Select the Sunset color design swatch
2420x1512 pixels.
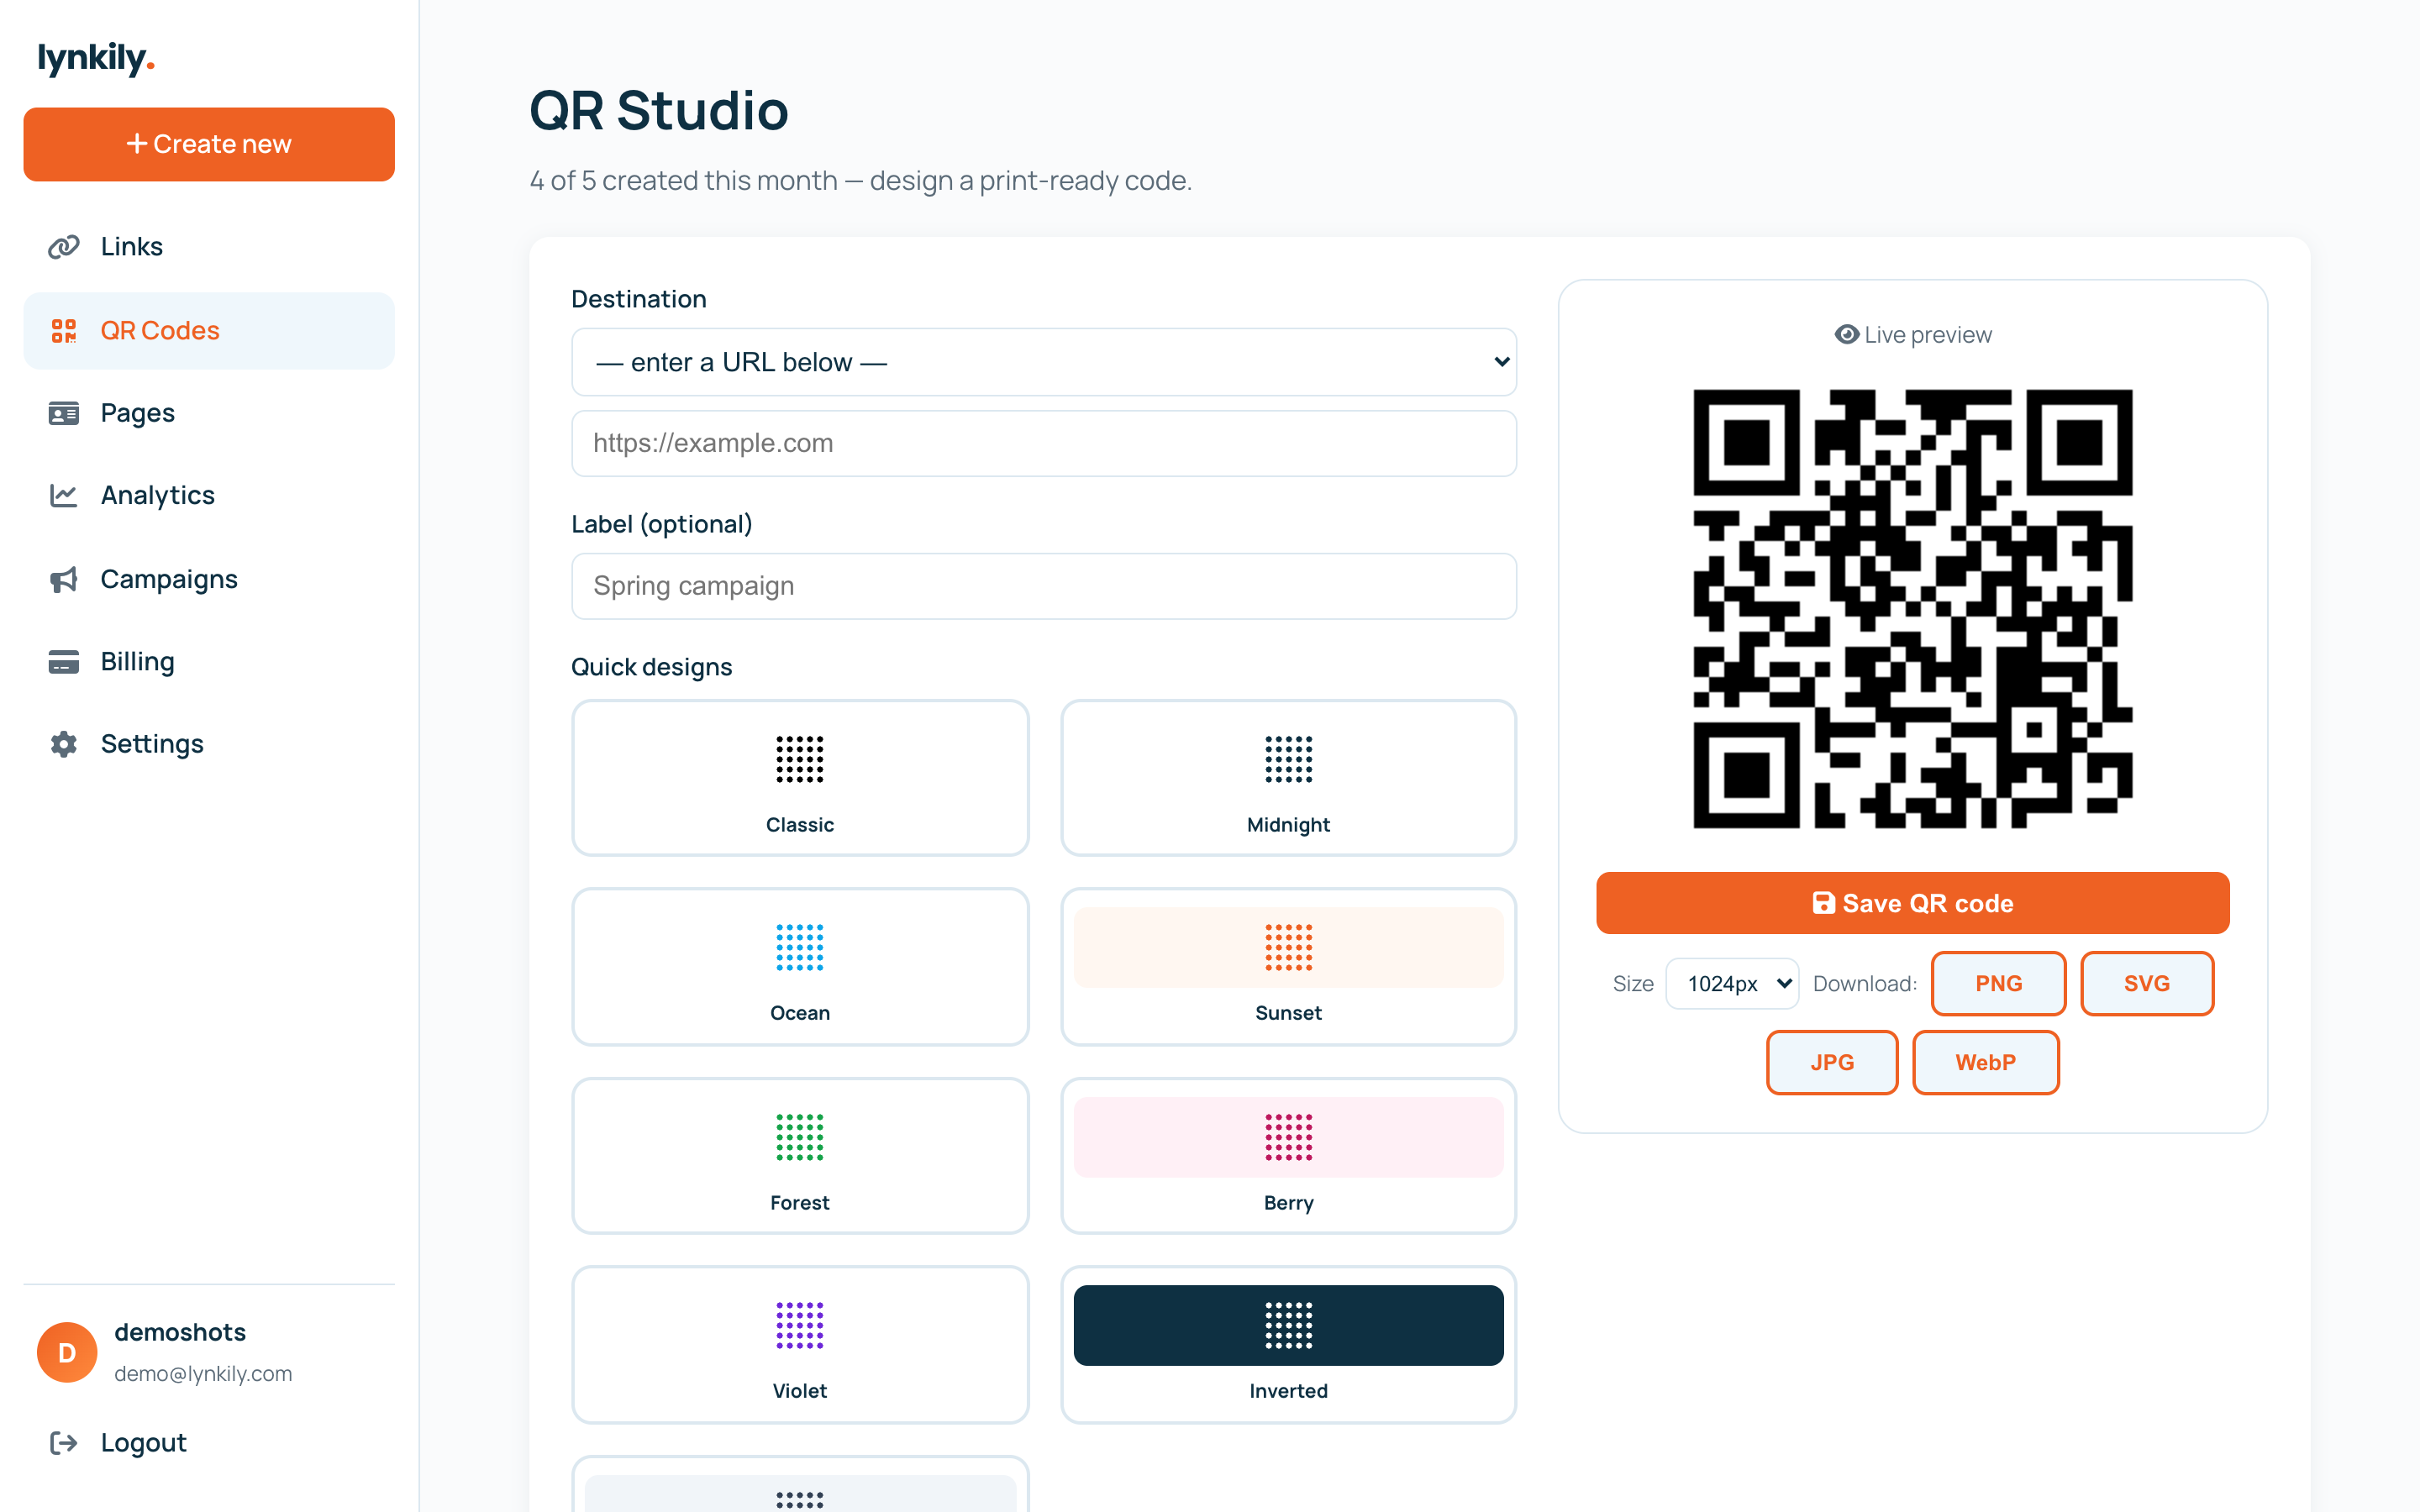(1288, 948)
